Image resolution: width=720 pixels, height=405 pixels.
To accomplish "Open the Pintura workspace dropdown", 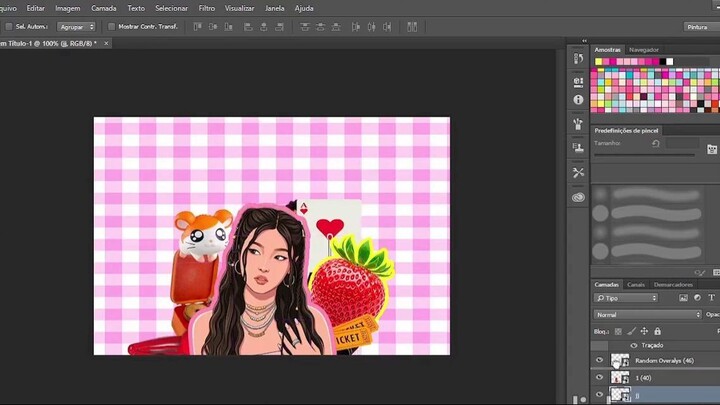I will [701, 27].
